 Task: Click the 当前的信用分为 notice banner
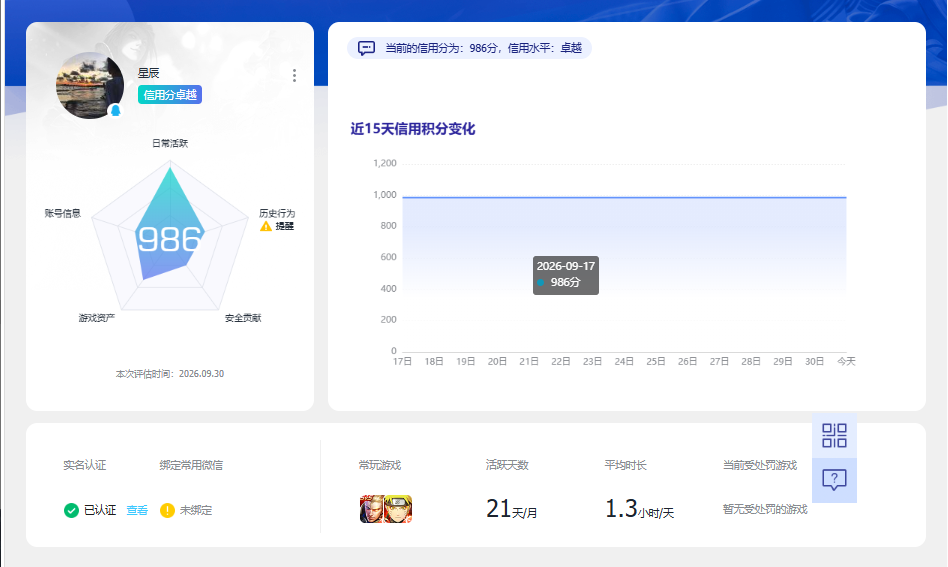click(x=469, y=48)
